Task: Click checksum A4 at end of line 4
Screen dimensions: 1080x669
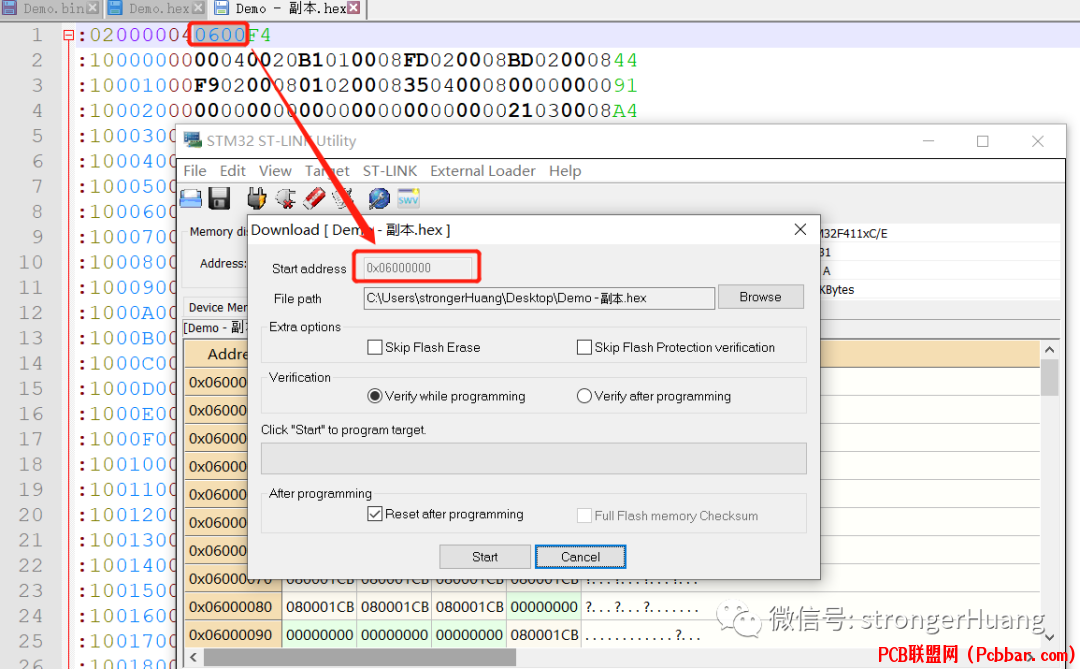Action: (625, 111)
